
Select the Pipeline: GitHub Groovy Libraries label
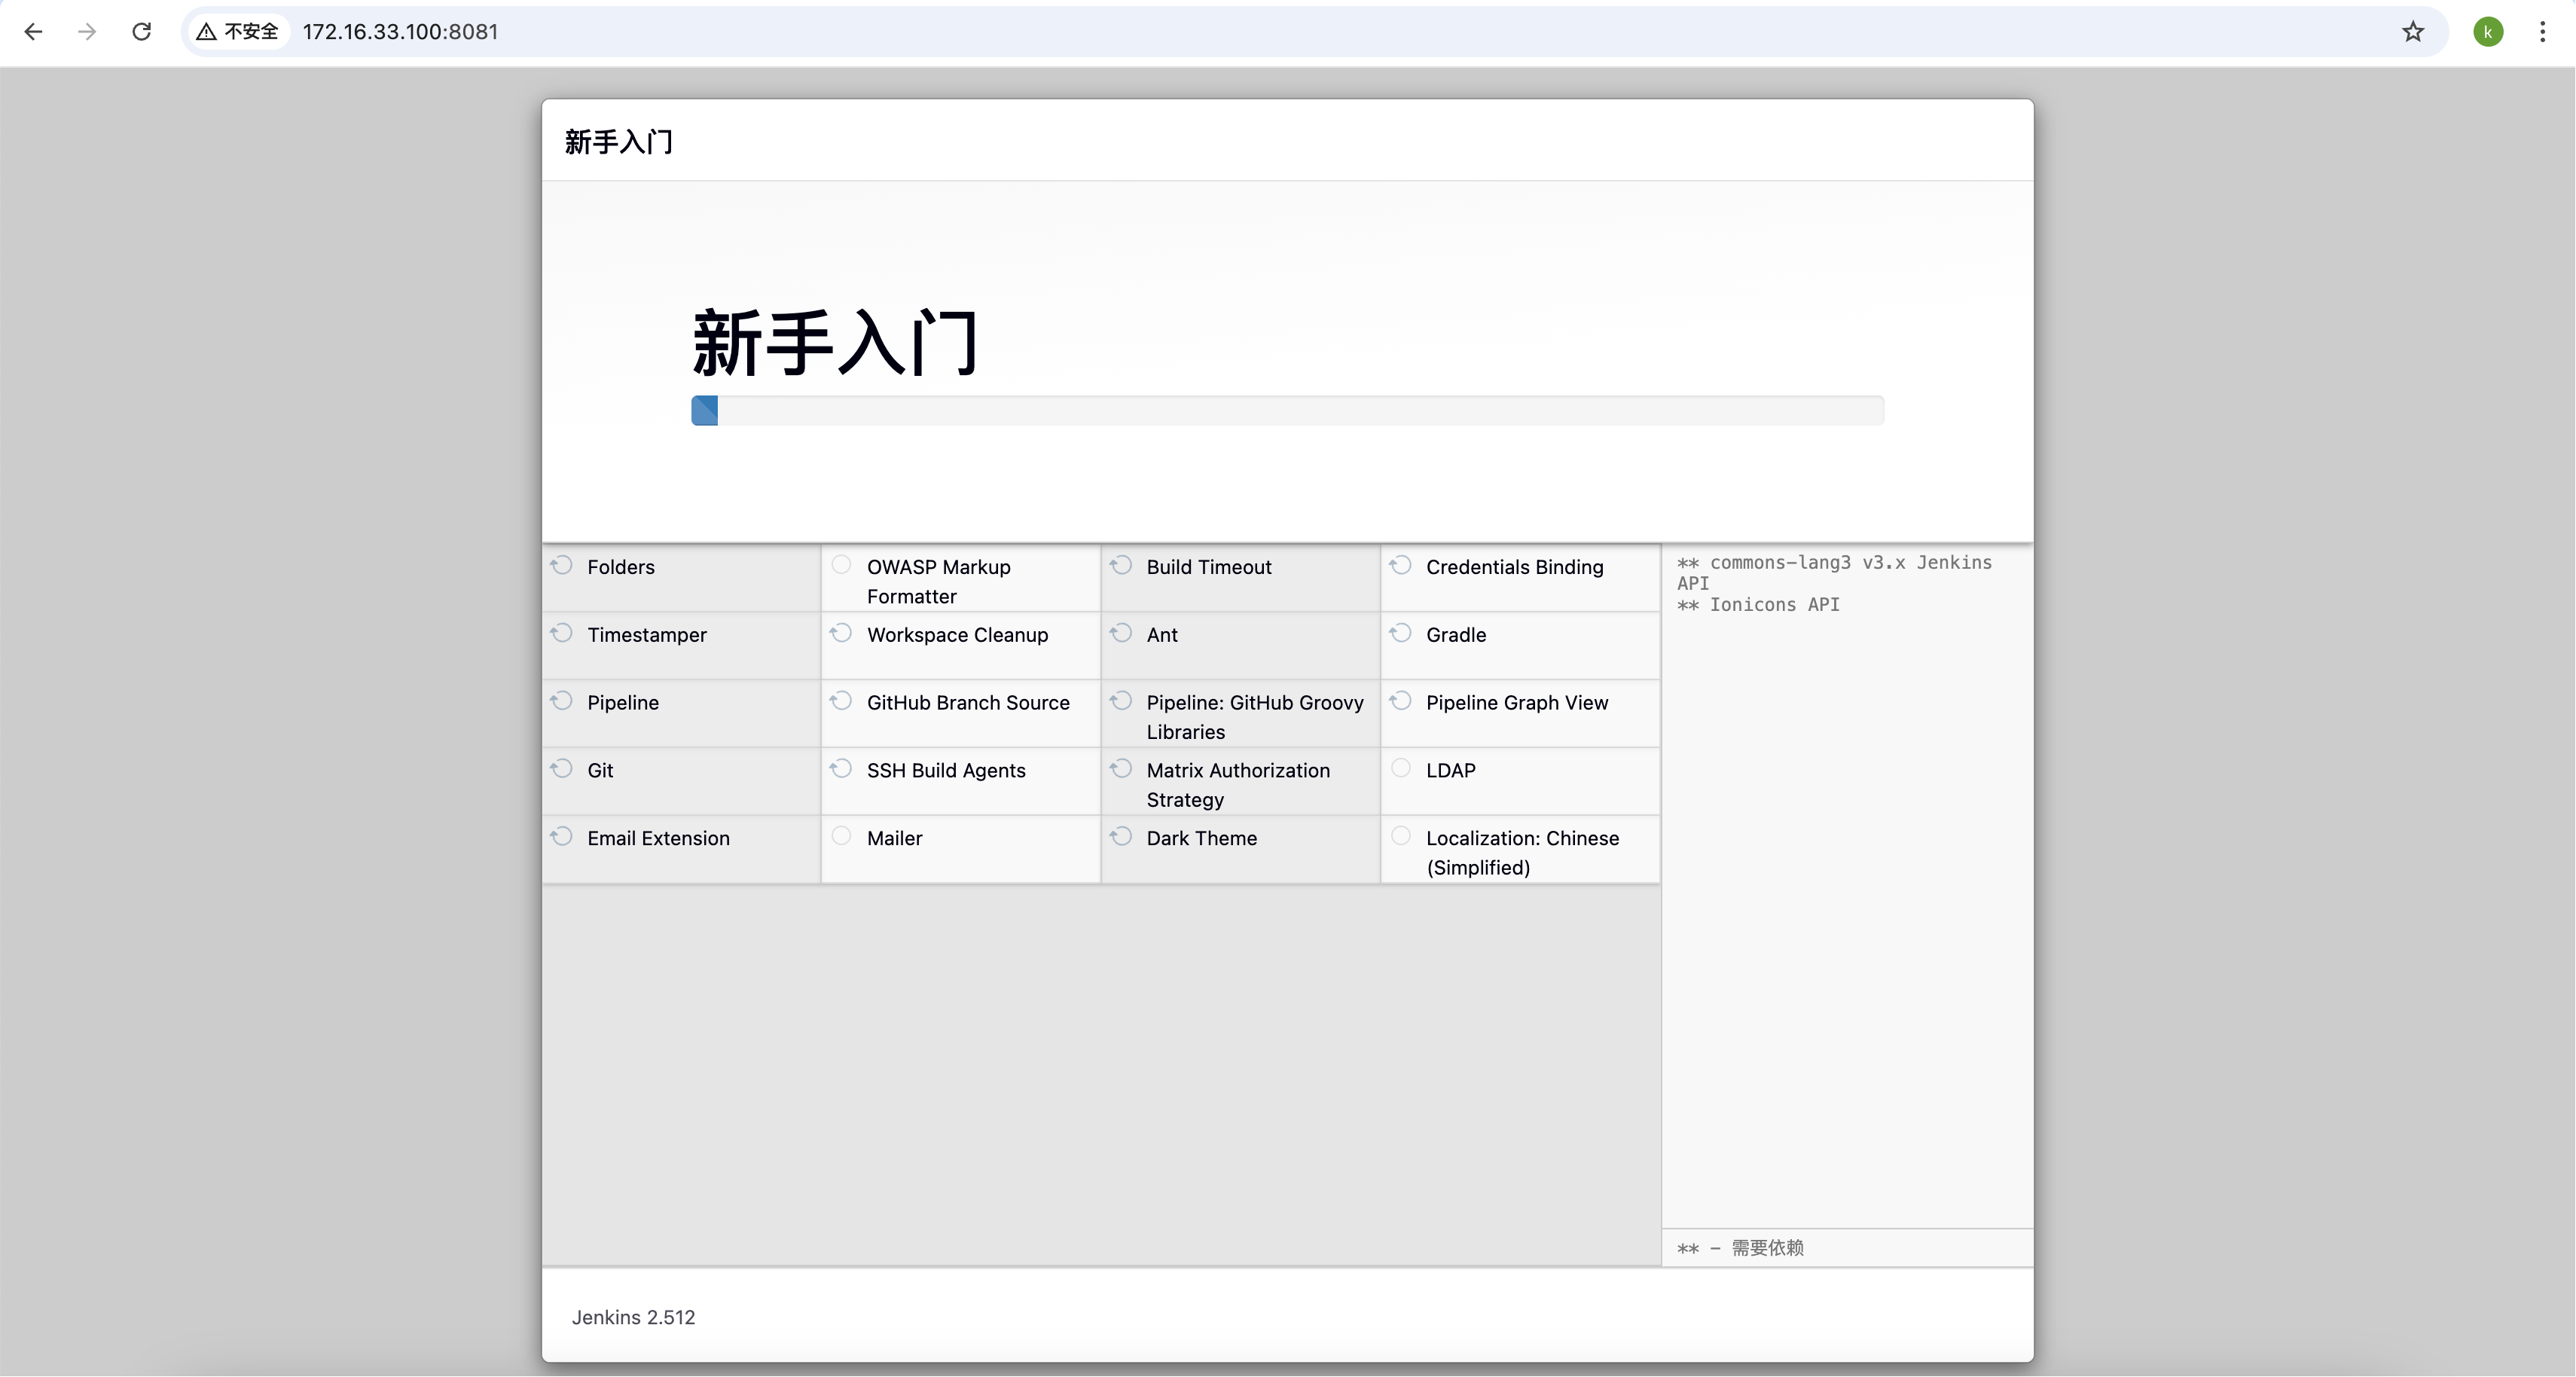click(x=1255, y=717)
